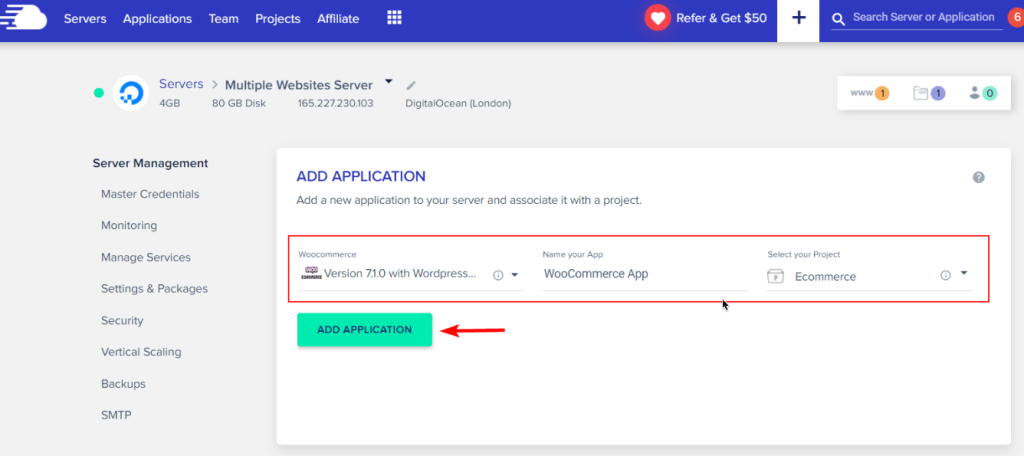Image resolution: width=1024 pixels, height=456 pixels.
Task: Click info icon beside Ecommerce project
Action: 945,275
